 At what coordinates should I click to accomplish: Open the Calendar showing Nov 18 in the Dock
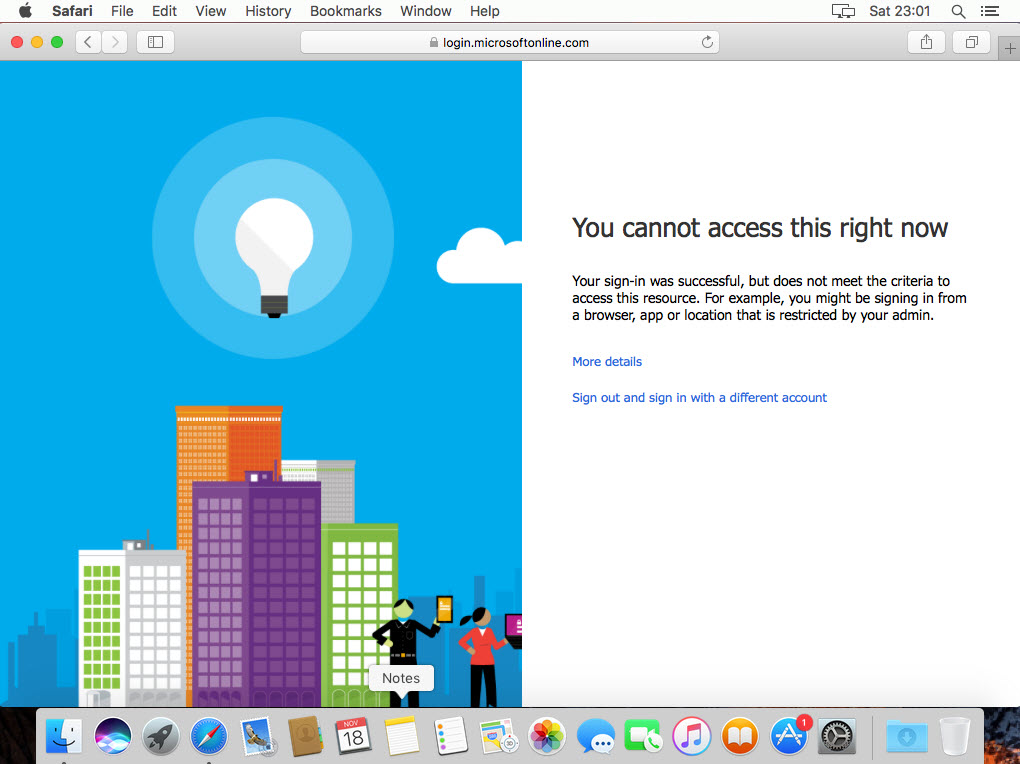click(x=353, y=737)
